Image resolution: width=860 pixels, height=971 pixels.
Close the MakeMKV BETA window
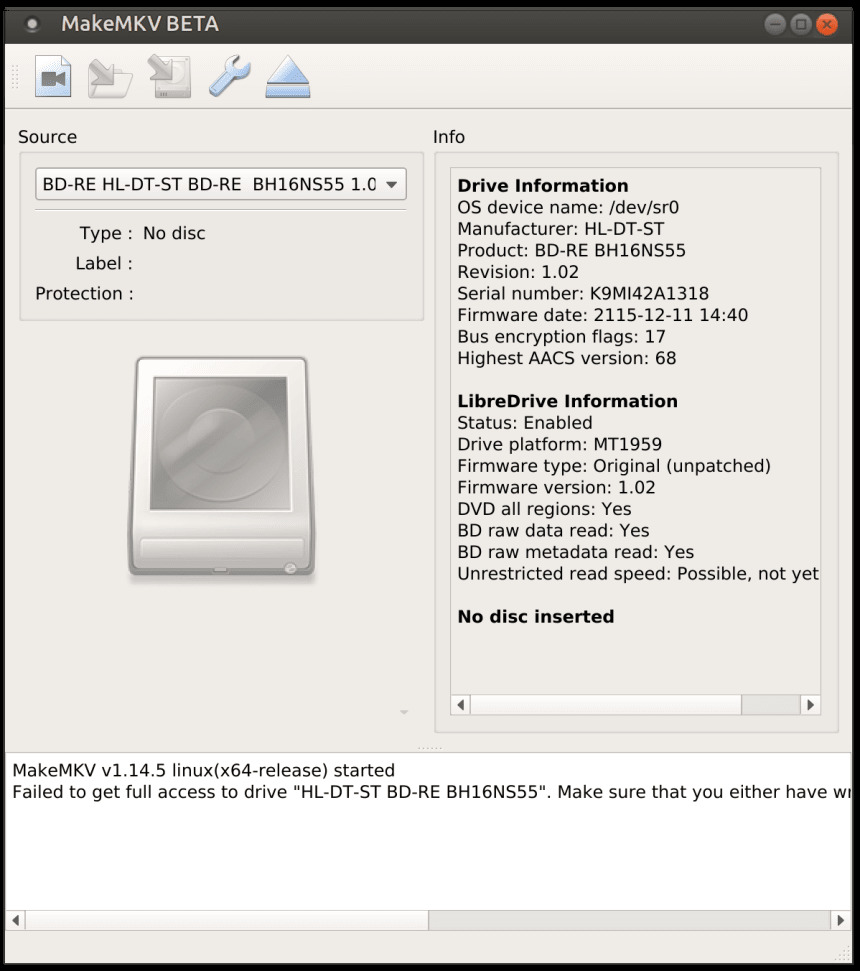pos(827,24)
